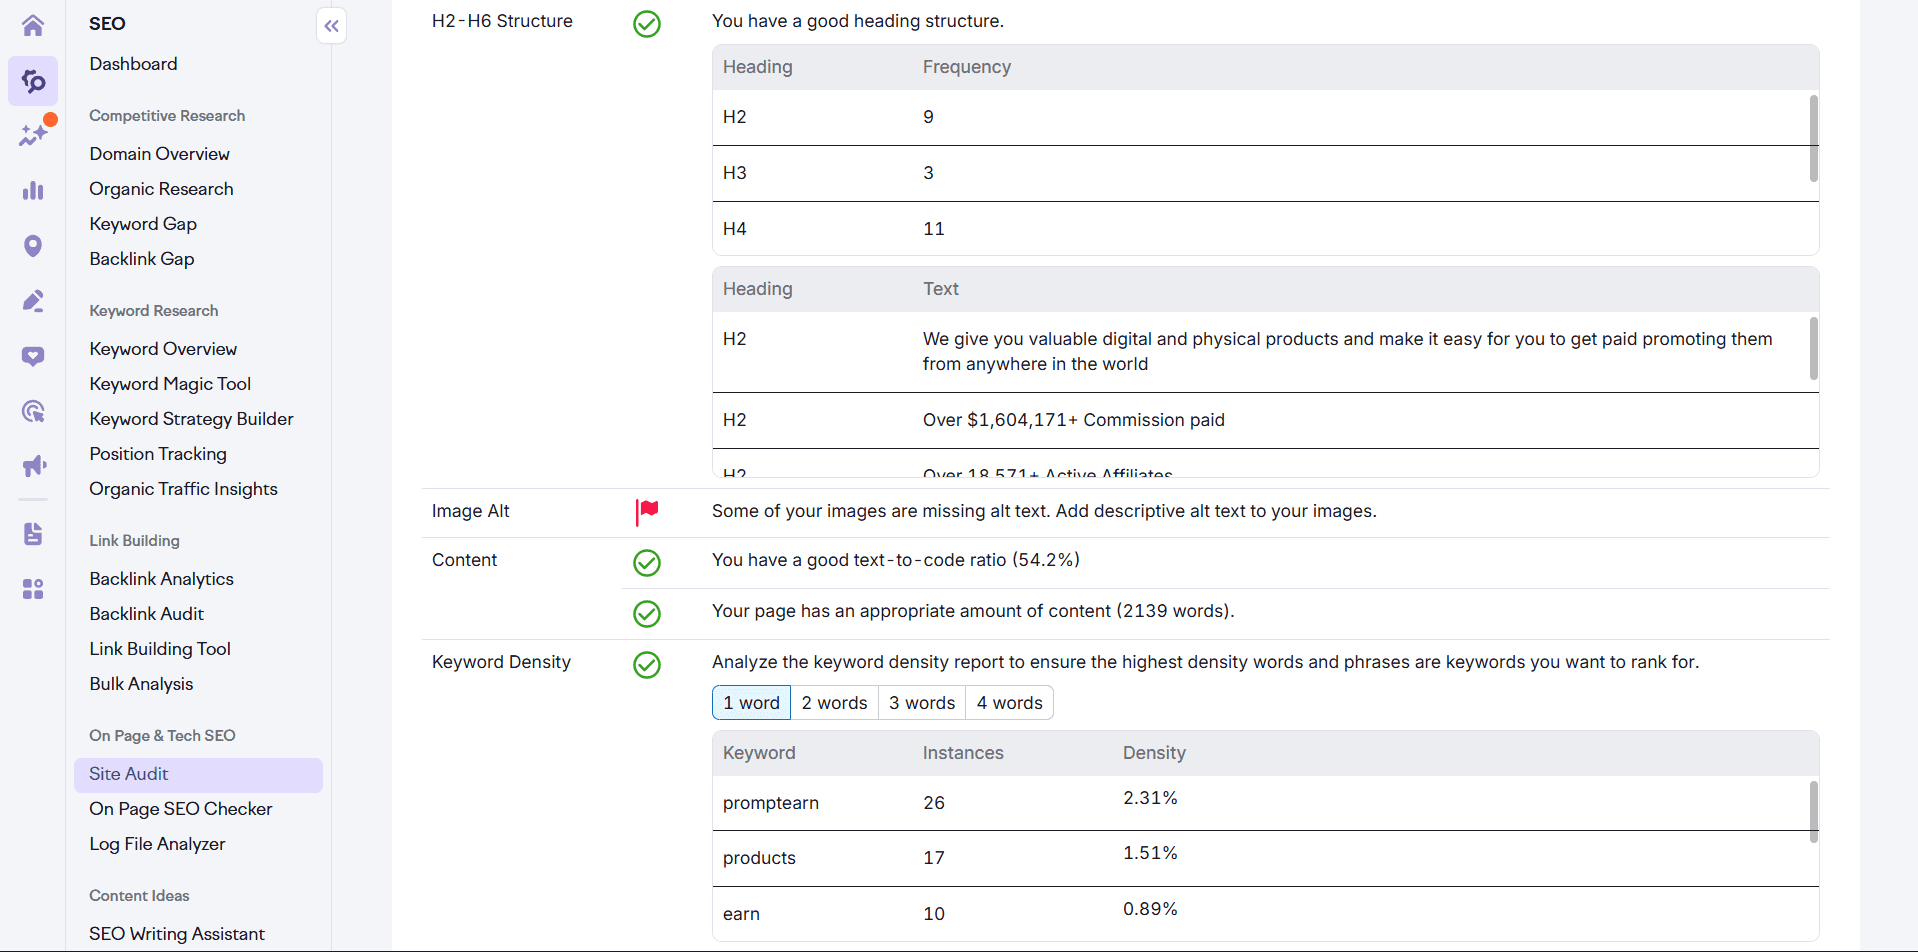Open the megaphone promotion icon
This screenshot has width=1918, height=952.
point(33,465)
